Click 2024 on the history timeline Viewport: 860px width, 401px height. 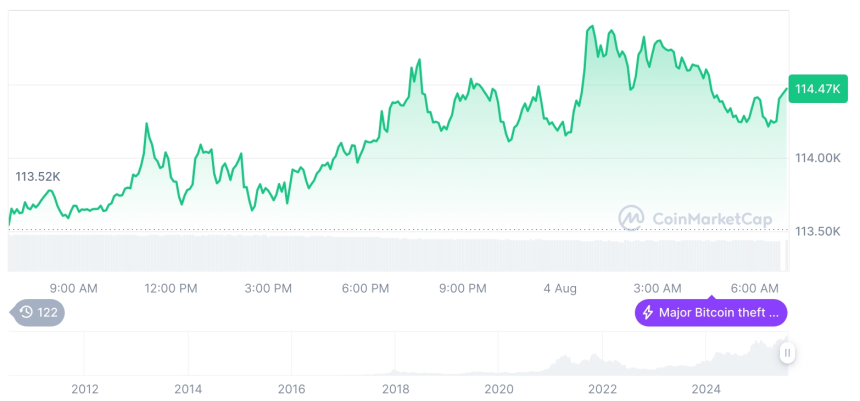click(x=706, y=388)
